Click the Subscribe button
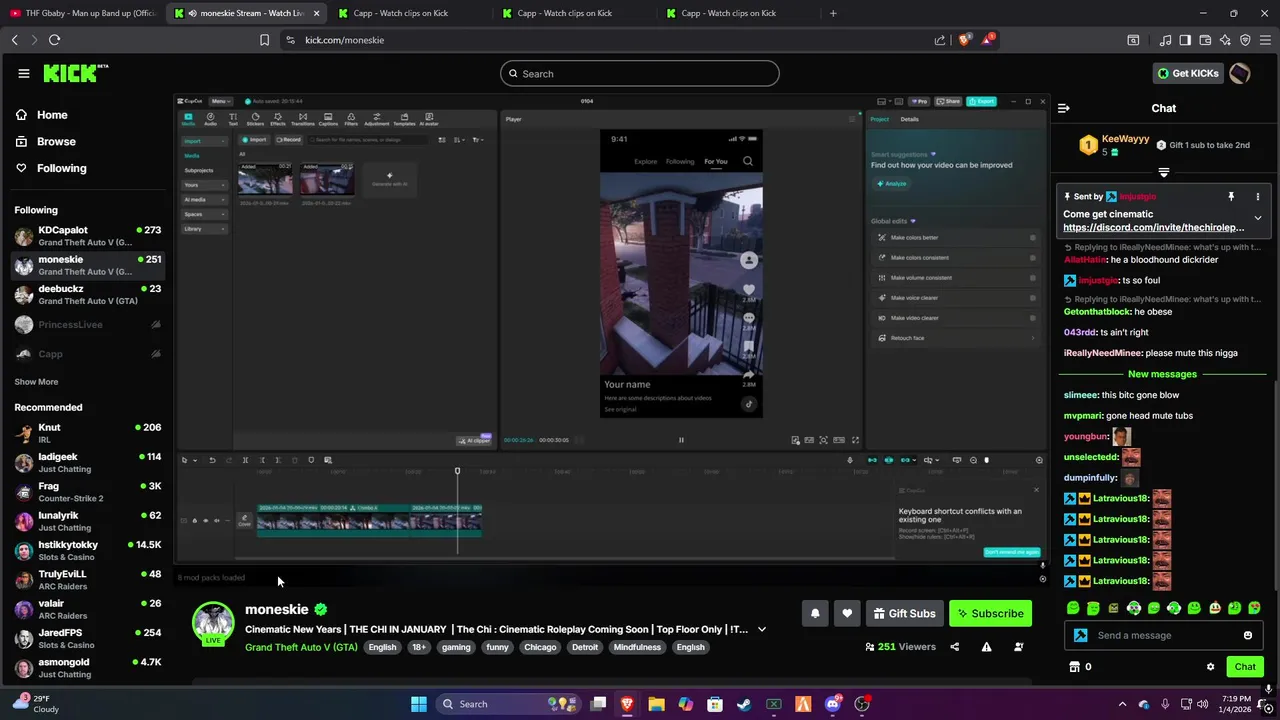Viewport: 1280px width, 720px height. point(990,613)
